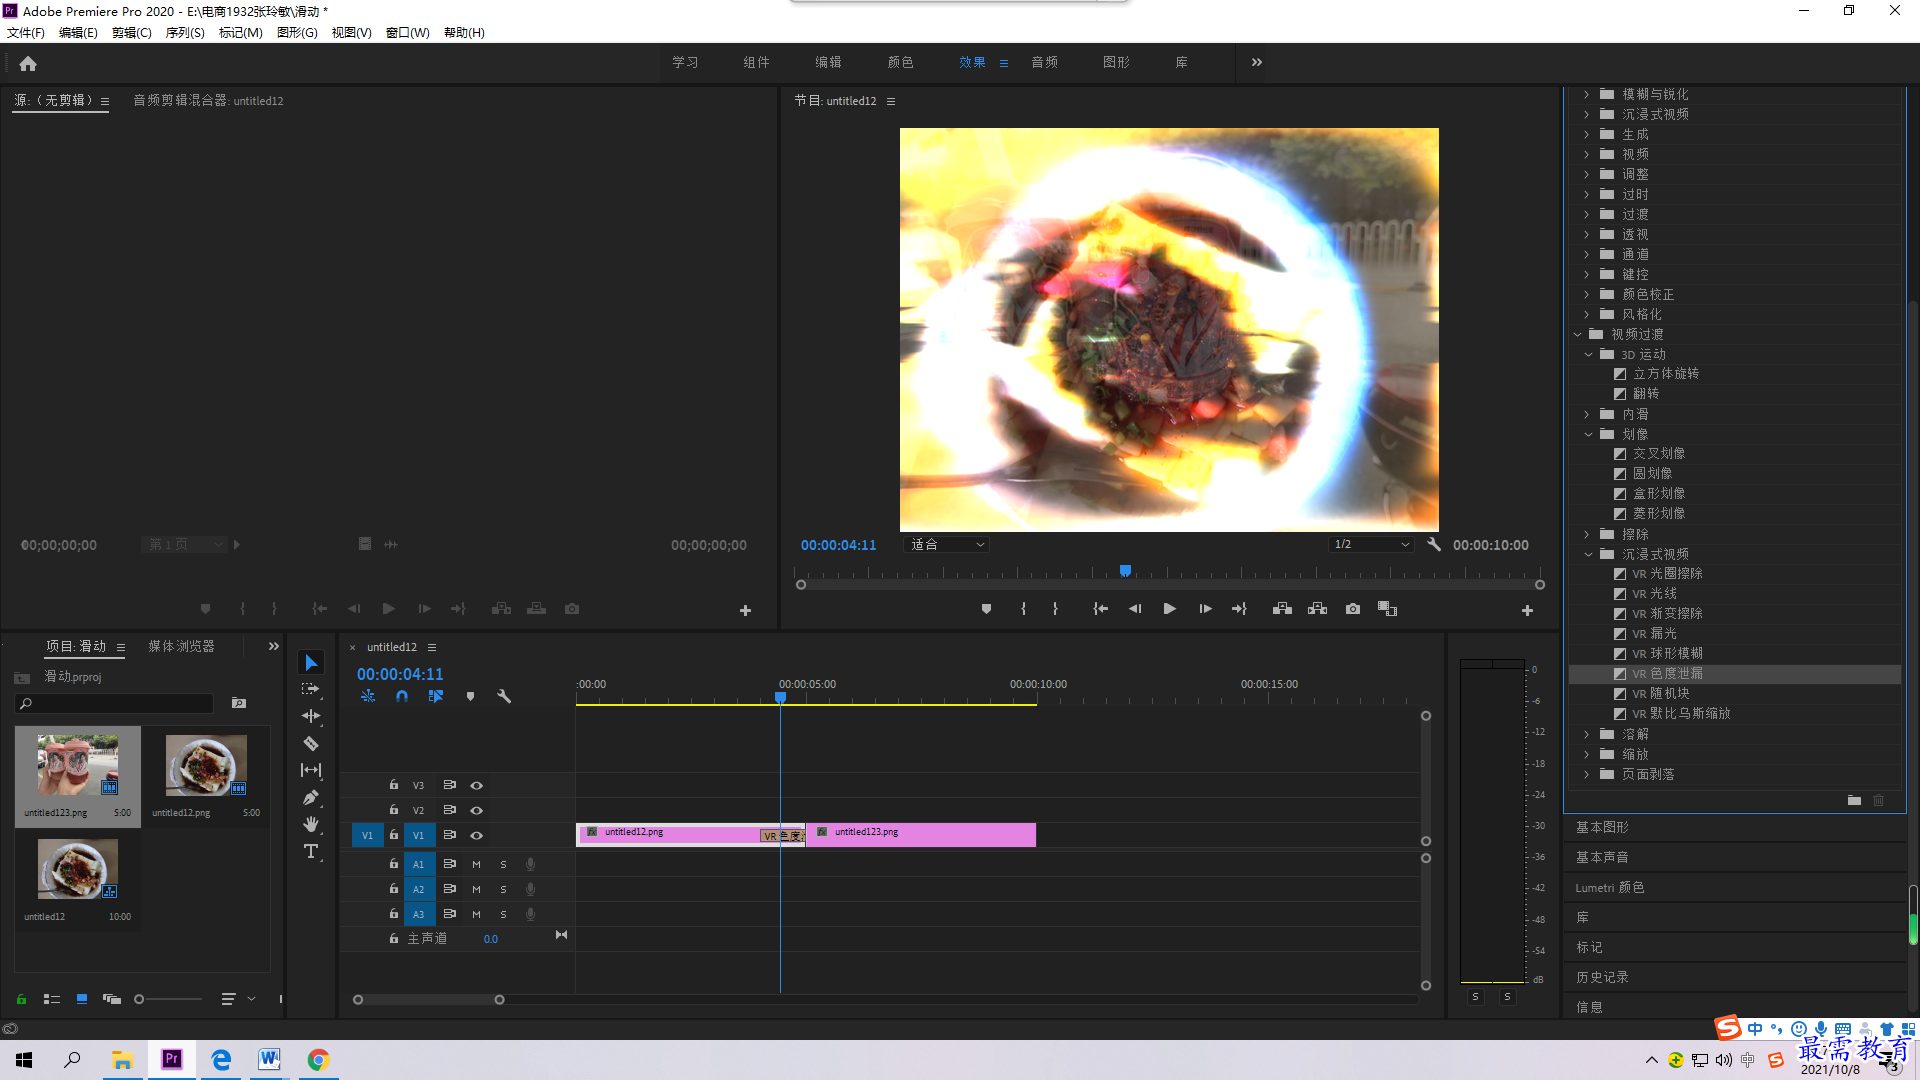The image size is (1920, 1080).
Task: Open timeline display settings wrench
Action: pyautogui.click(x=504, y=696)
